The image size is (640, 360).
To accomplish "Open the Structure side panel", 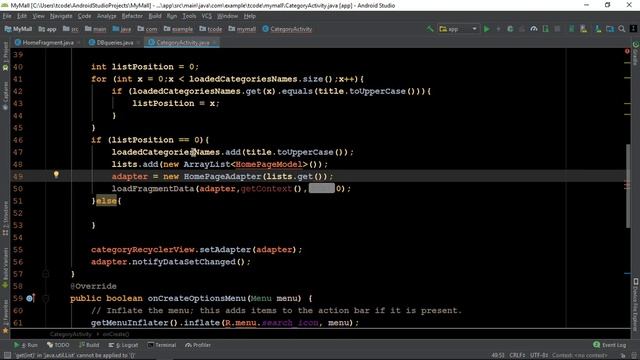I will [x=5, y=218].
